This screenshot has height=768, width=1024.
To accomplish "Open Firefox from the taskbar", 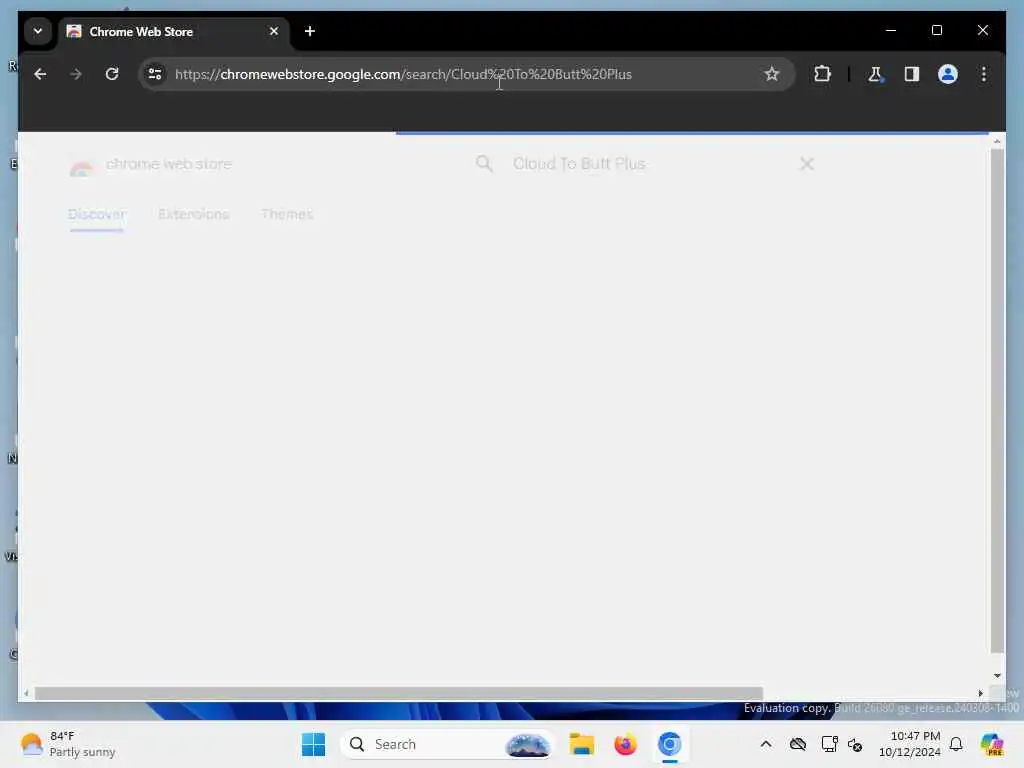I will [x=626, y=744].
